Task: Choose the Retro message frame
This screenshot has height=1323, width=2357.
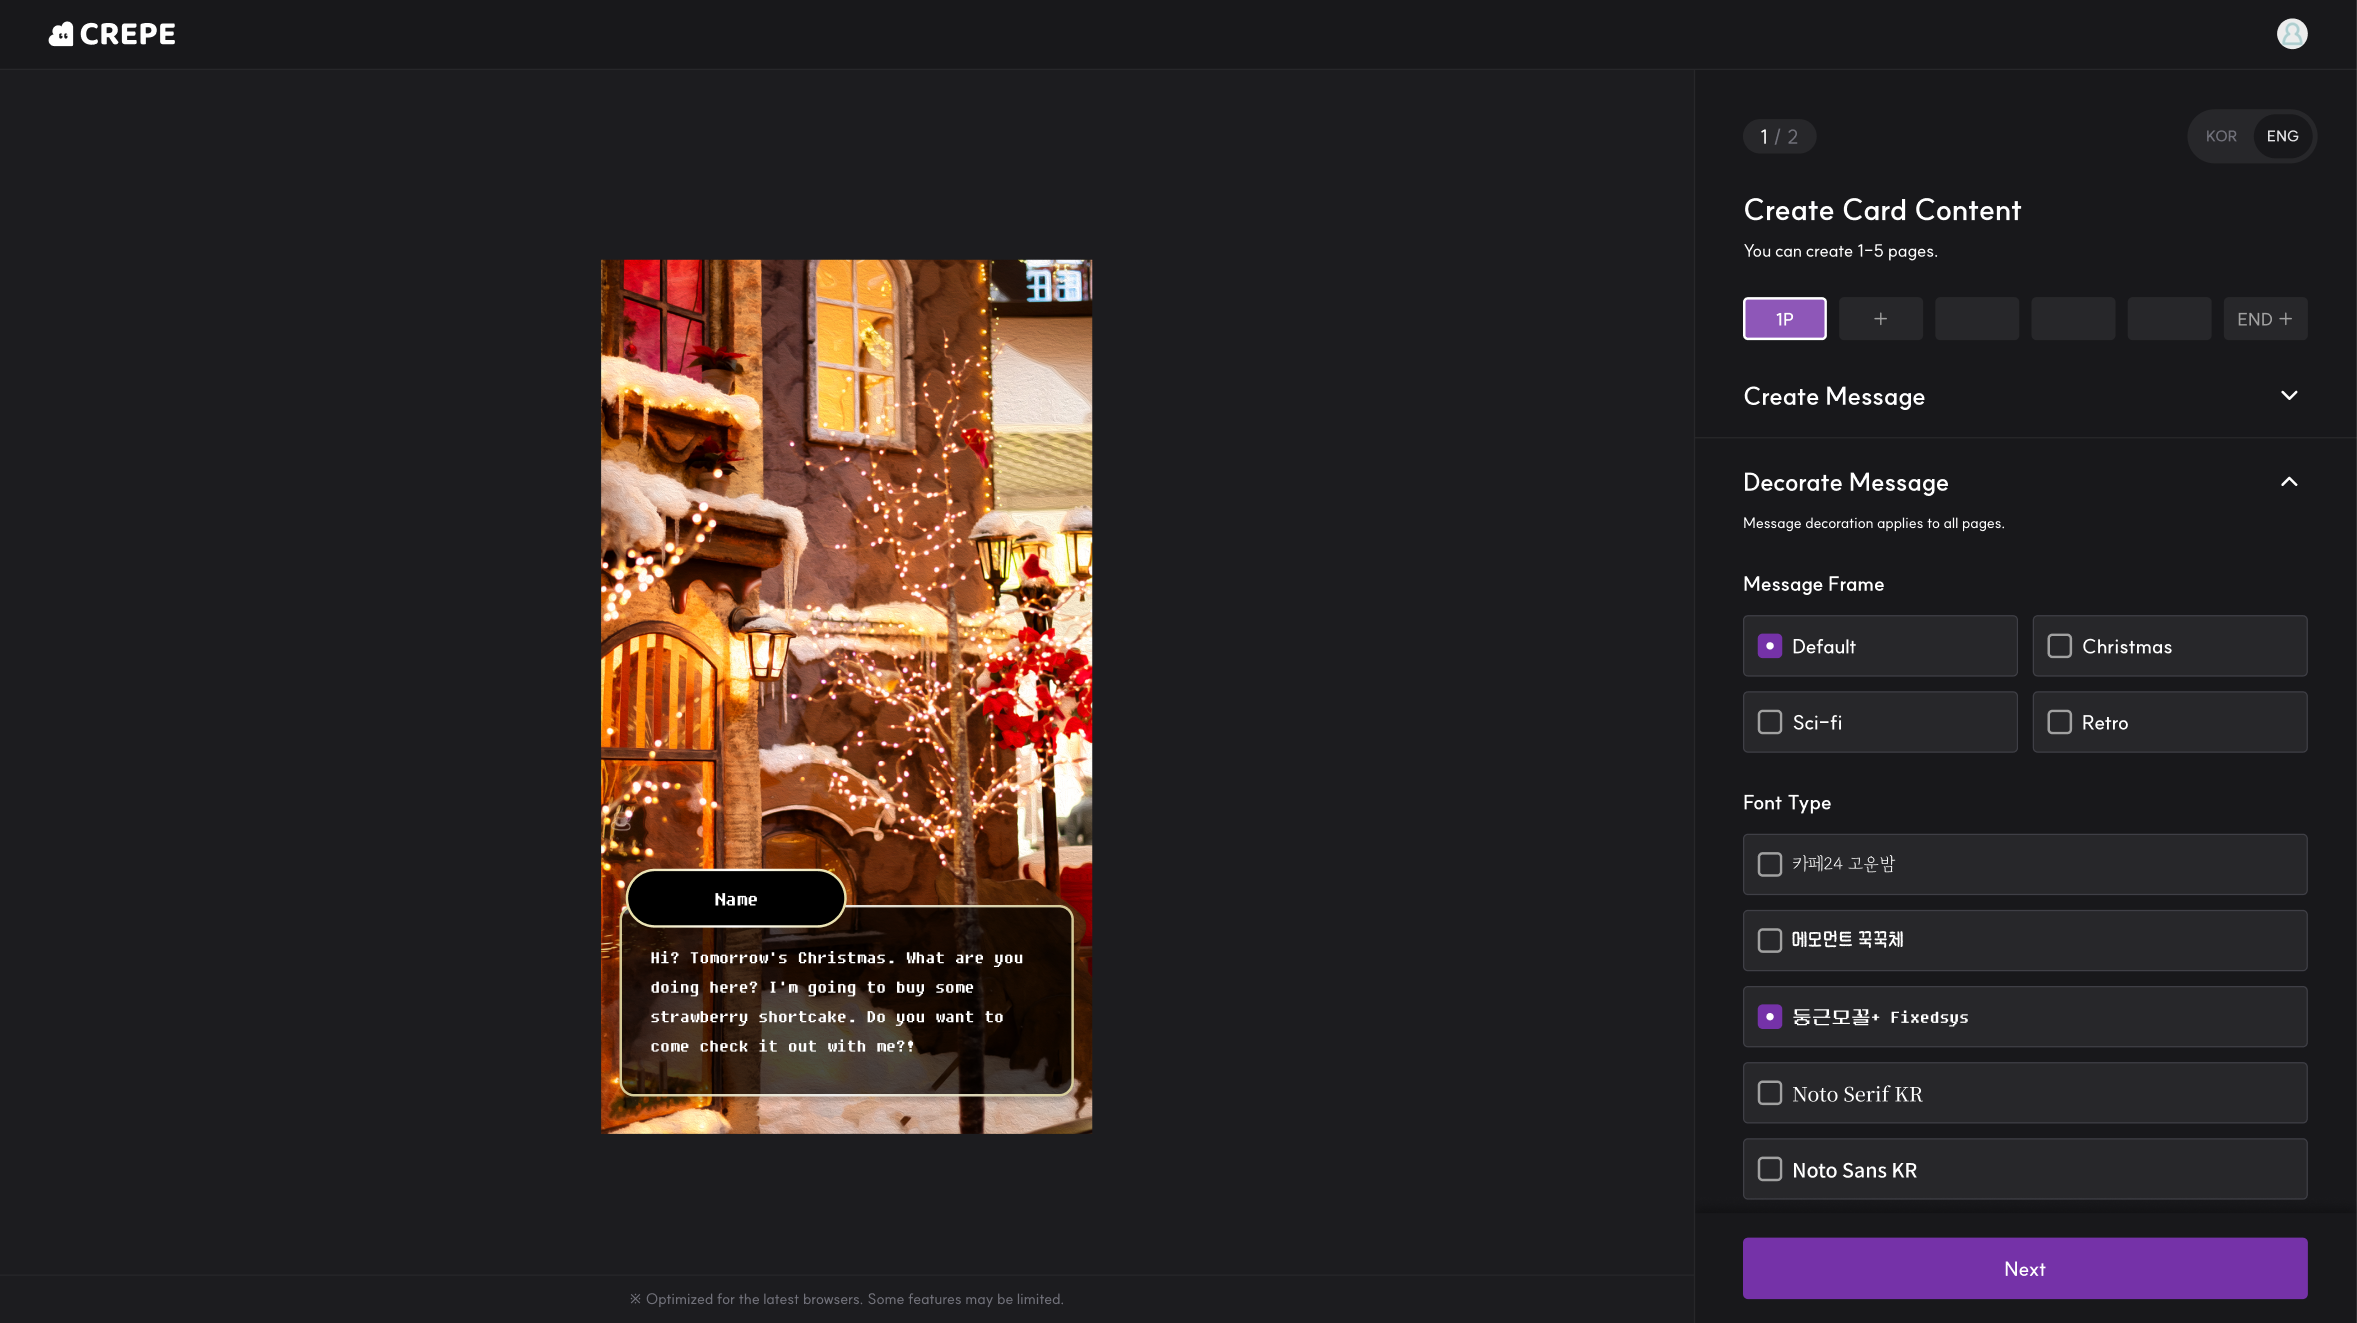Action: [2169, 722]
